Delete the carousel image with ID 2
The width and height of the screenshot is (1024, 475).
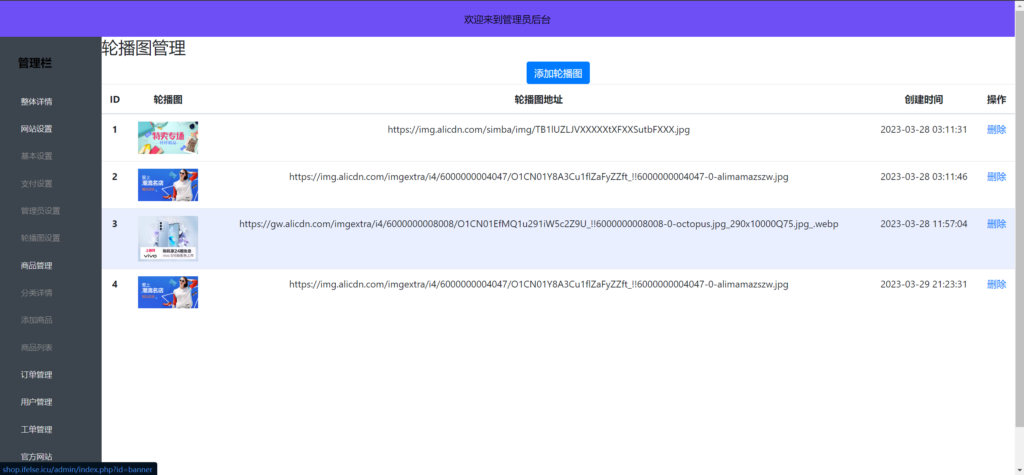996,177
